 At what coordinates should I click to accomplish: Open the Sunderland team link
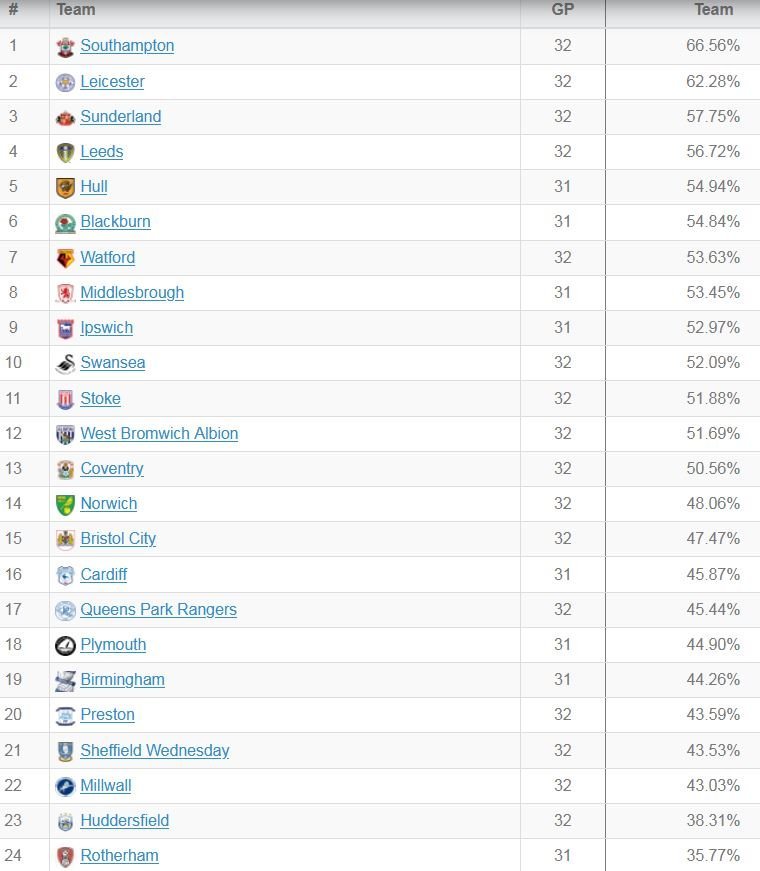click(x=121, y=117)
